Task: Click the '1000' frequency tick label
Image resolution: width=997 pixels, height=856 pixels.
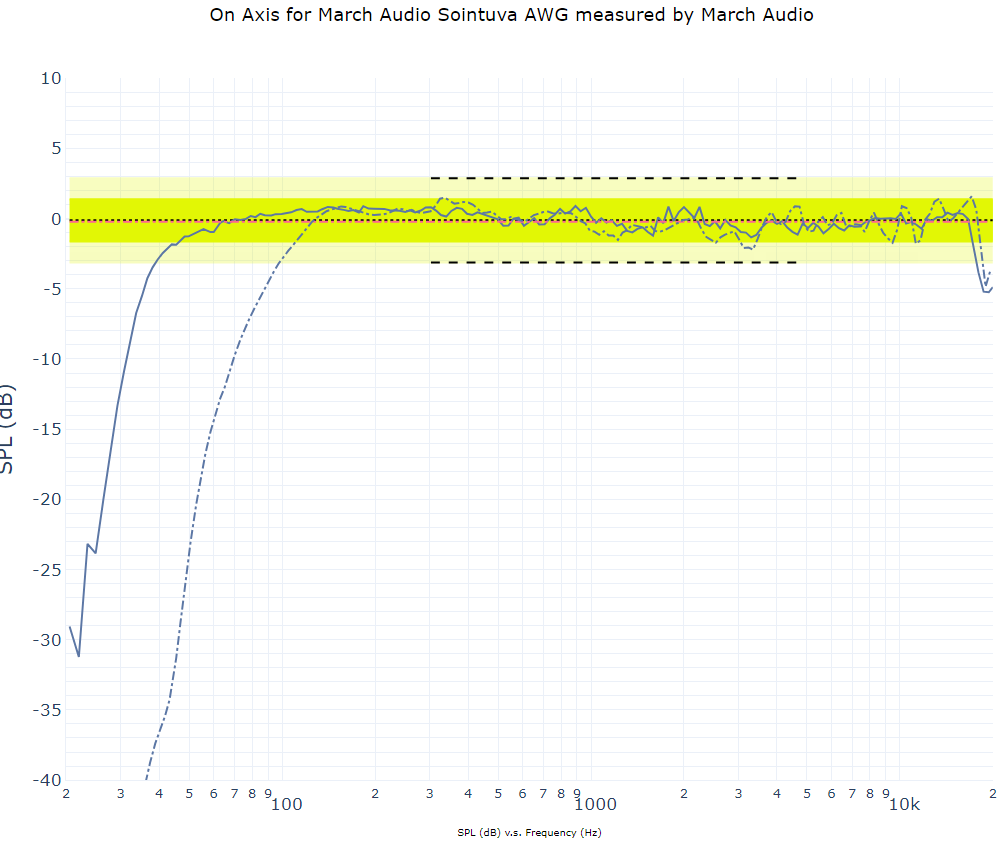Action: [x=596, y=804]
